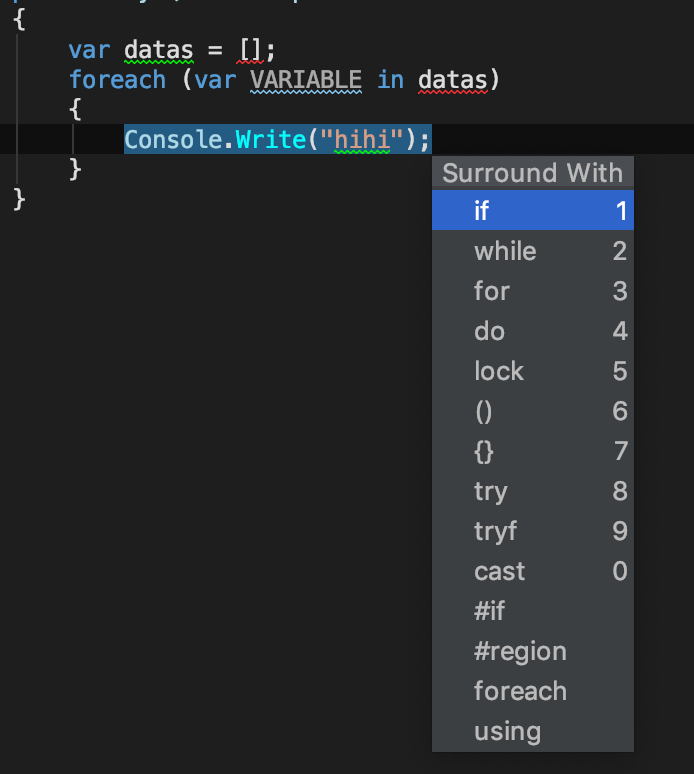This screenshot has width=694, height=774.
Task: Click the 'Write' method name
Action: 269,139
